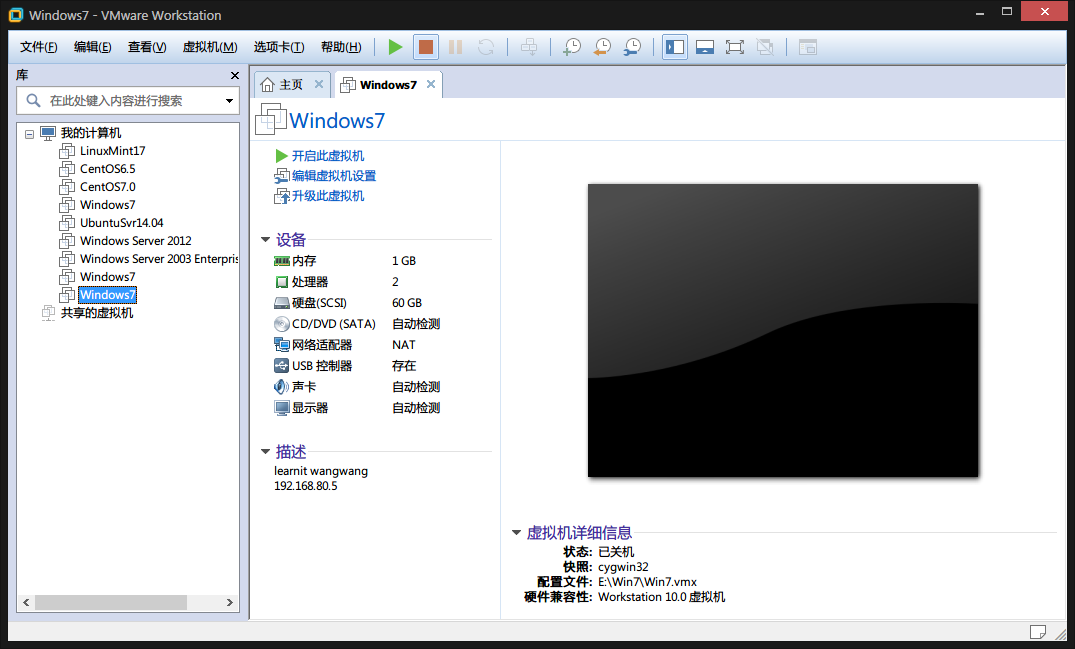Collapse the 虚拟机详细信息 section

click(516, 532)
